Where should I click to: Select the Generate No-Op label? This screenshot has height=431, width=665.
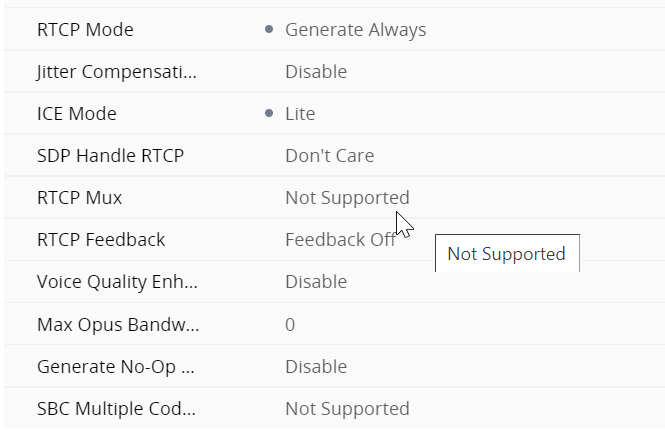(x=115, y=367)
